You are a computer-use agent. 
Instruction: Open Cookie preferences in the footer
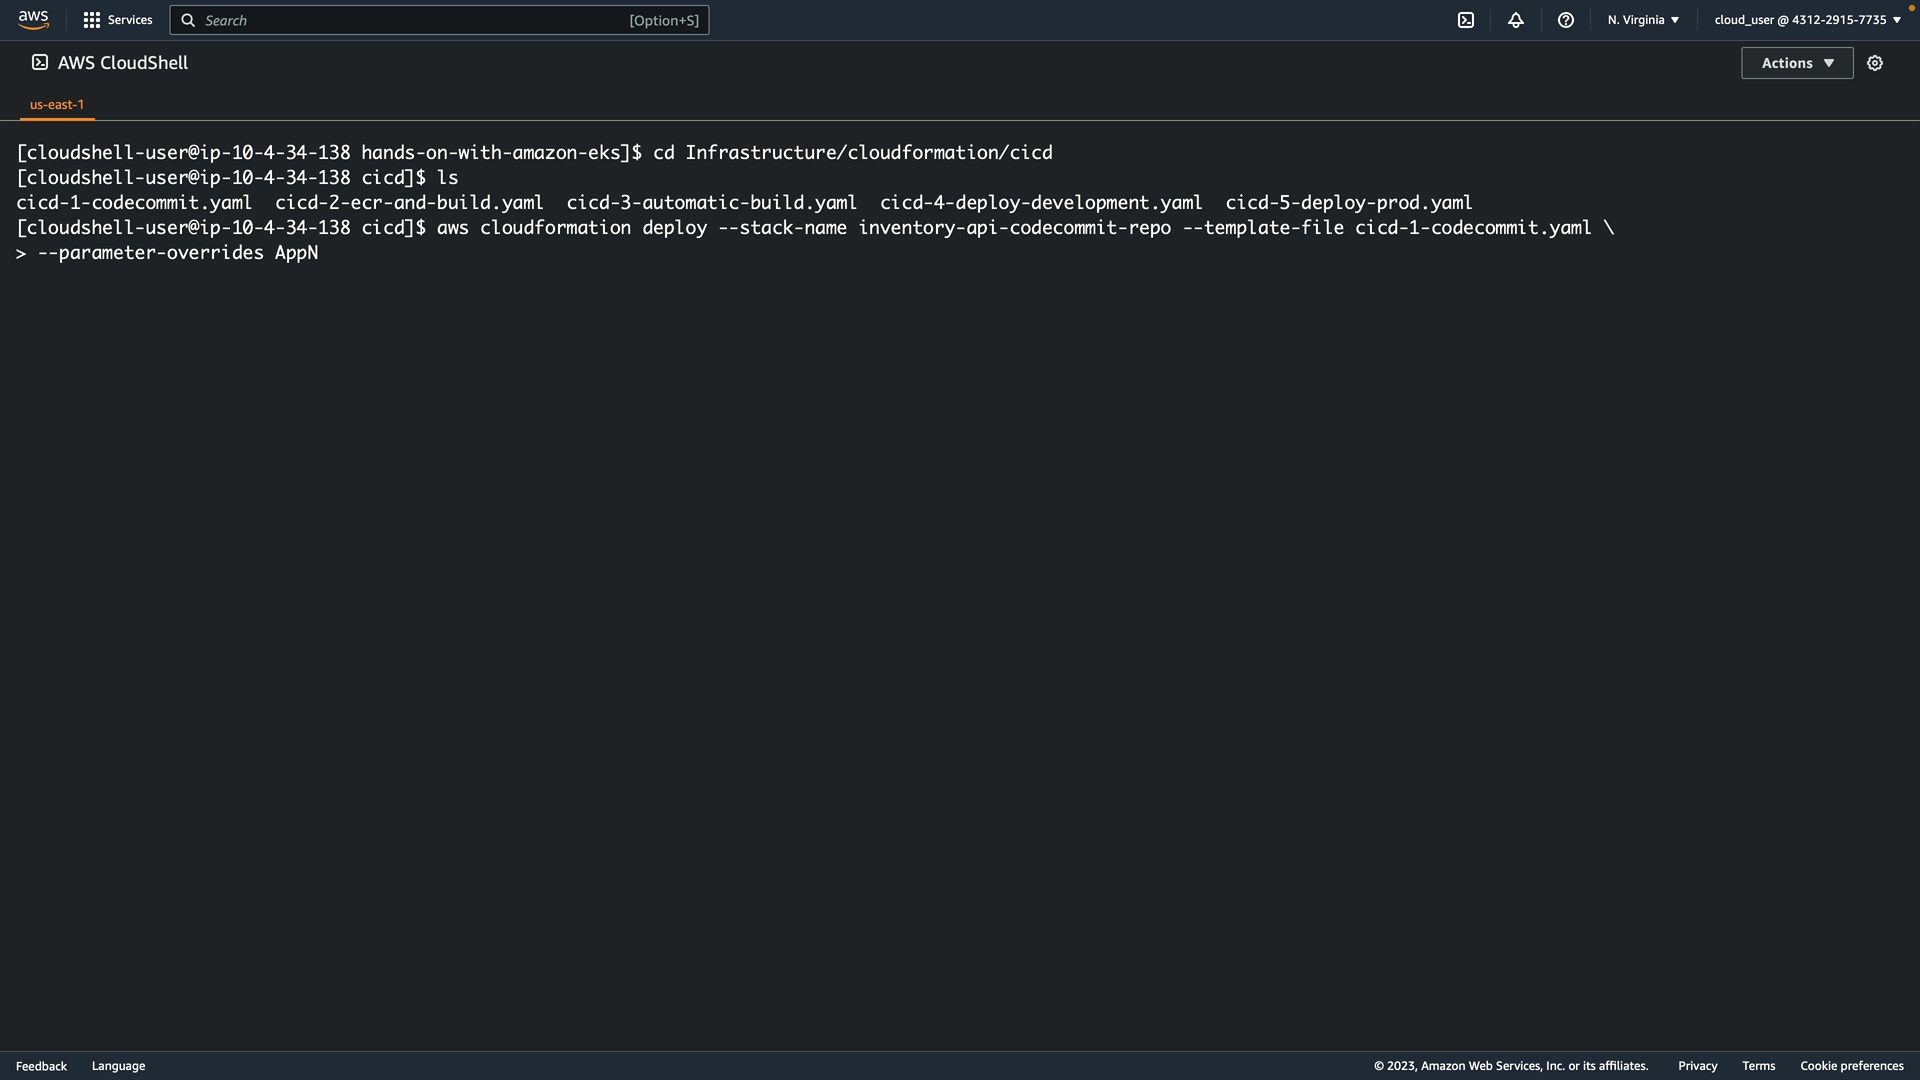(1851, 1066)
